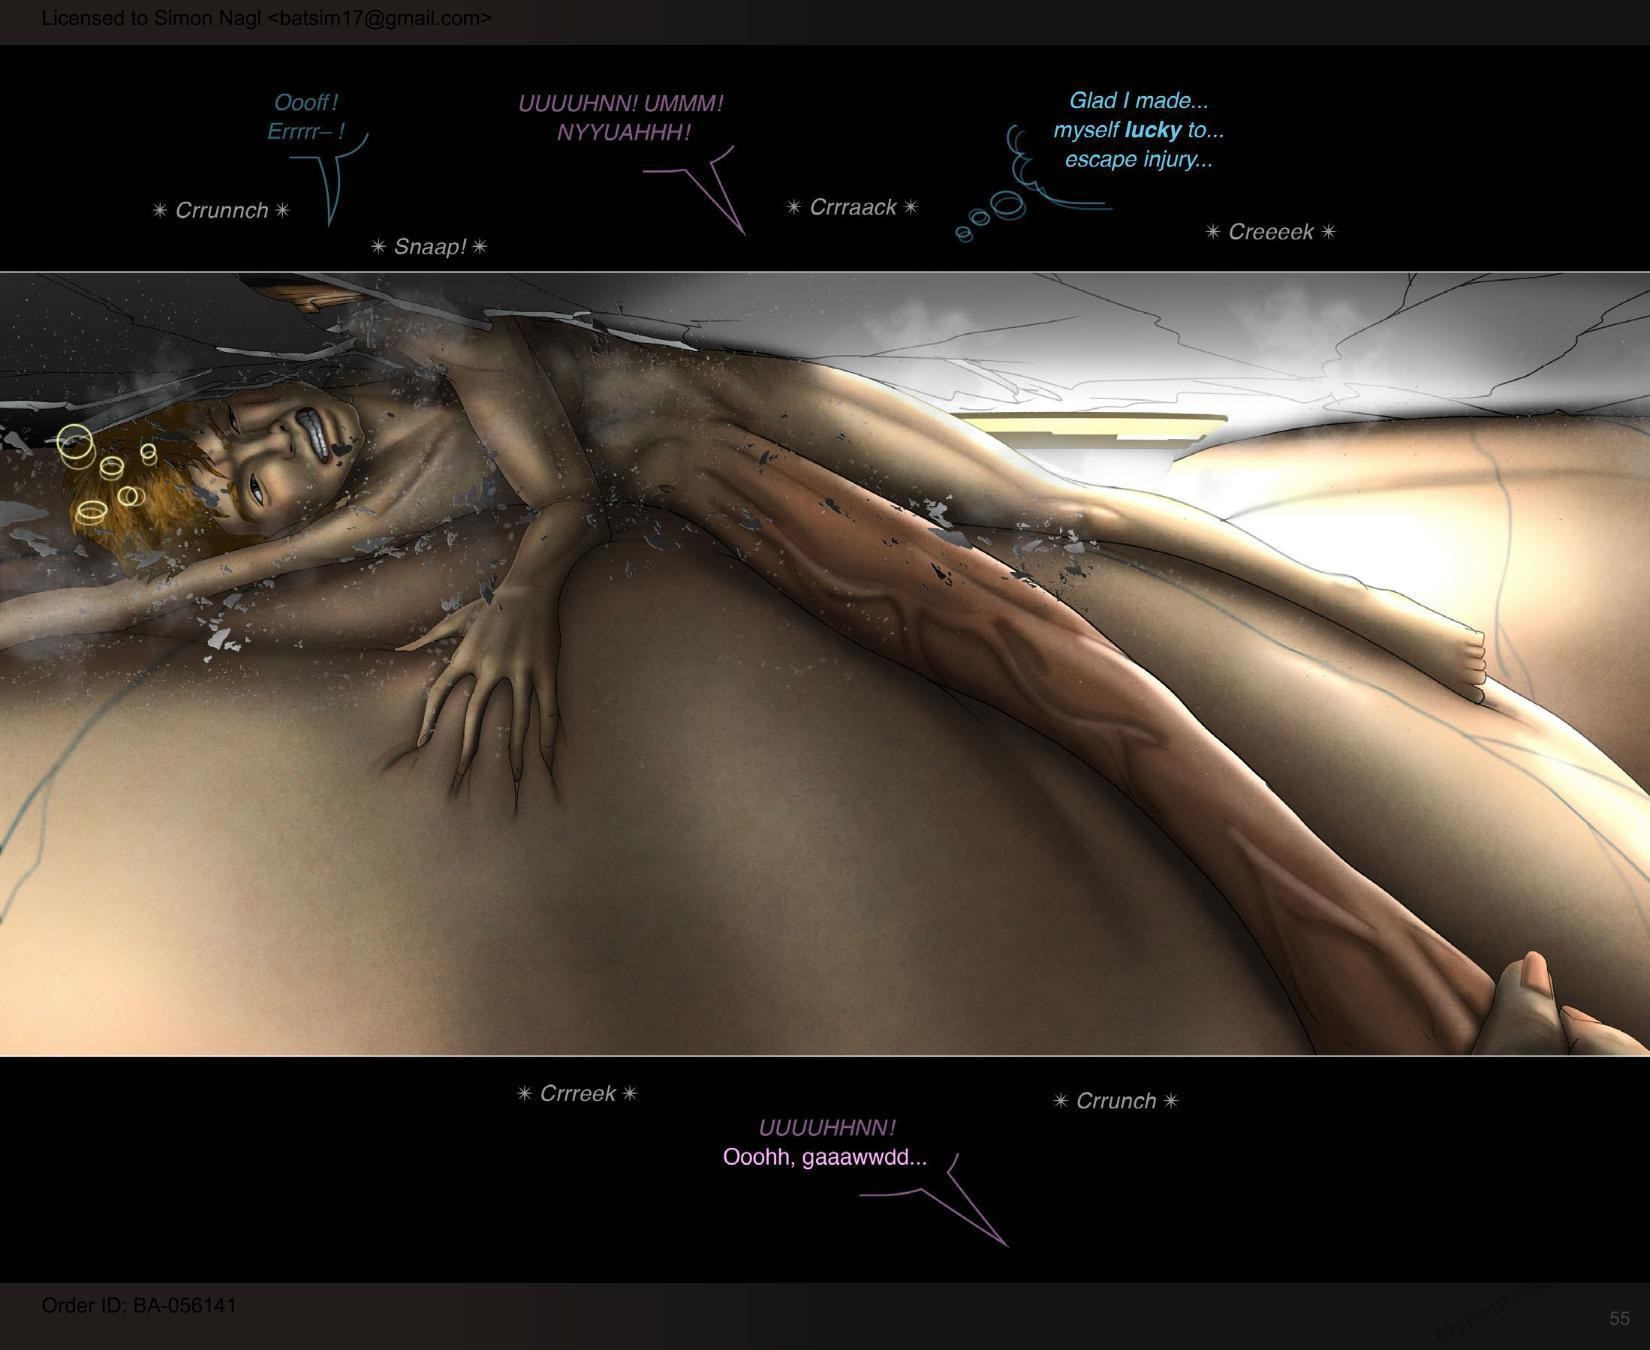Click the "Snaap!" sound effect text
This screenshot has width=1650, height=1350.
[429, 246]
